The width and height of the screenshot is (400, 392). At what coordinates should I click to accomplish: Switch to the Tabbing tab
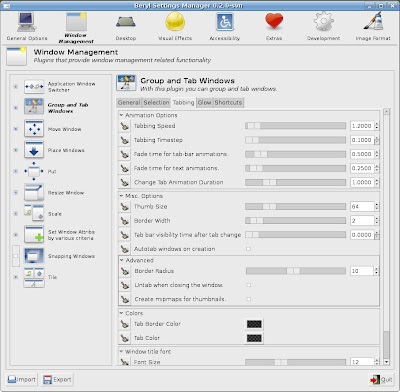pyautogui.click(x=183, y=102)
